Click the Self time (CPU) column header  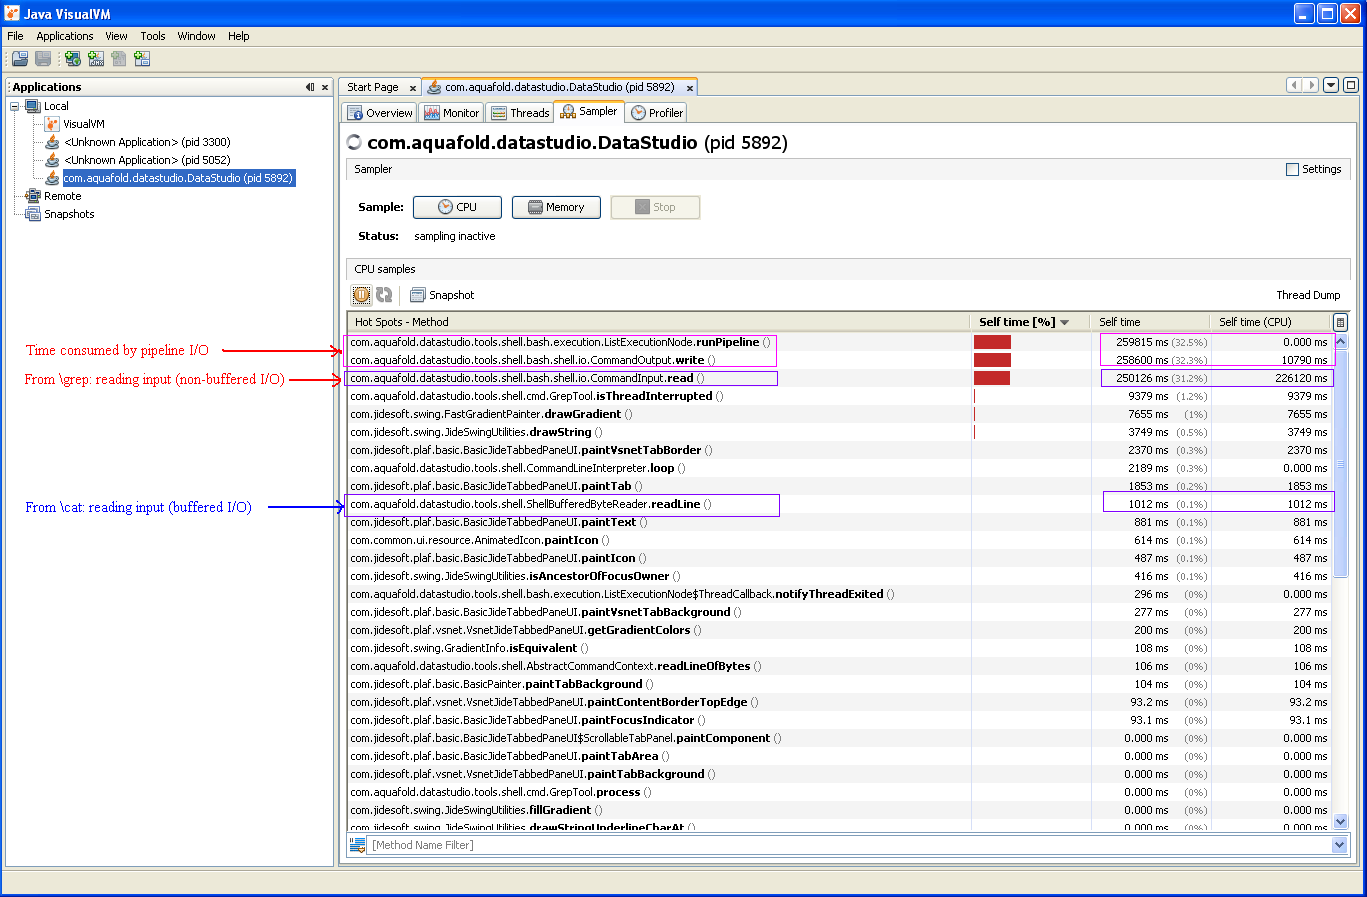[1270, 322]
